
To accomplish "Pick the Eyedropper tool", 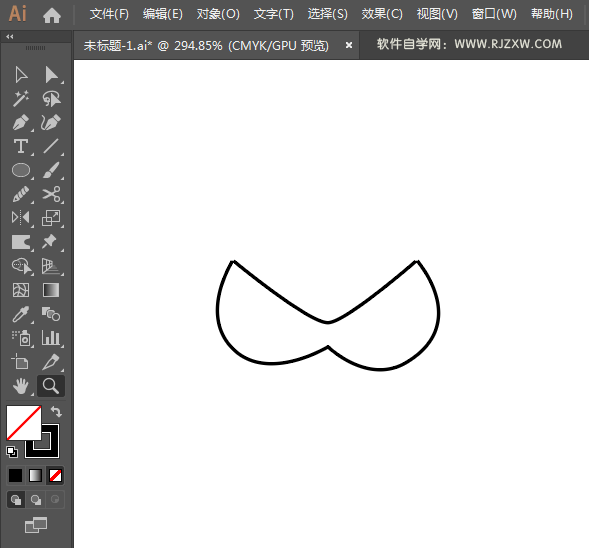I will coord(21,314).
